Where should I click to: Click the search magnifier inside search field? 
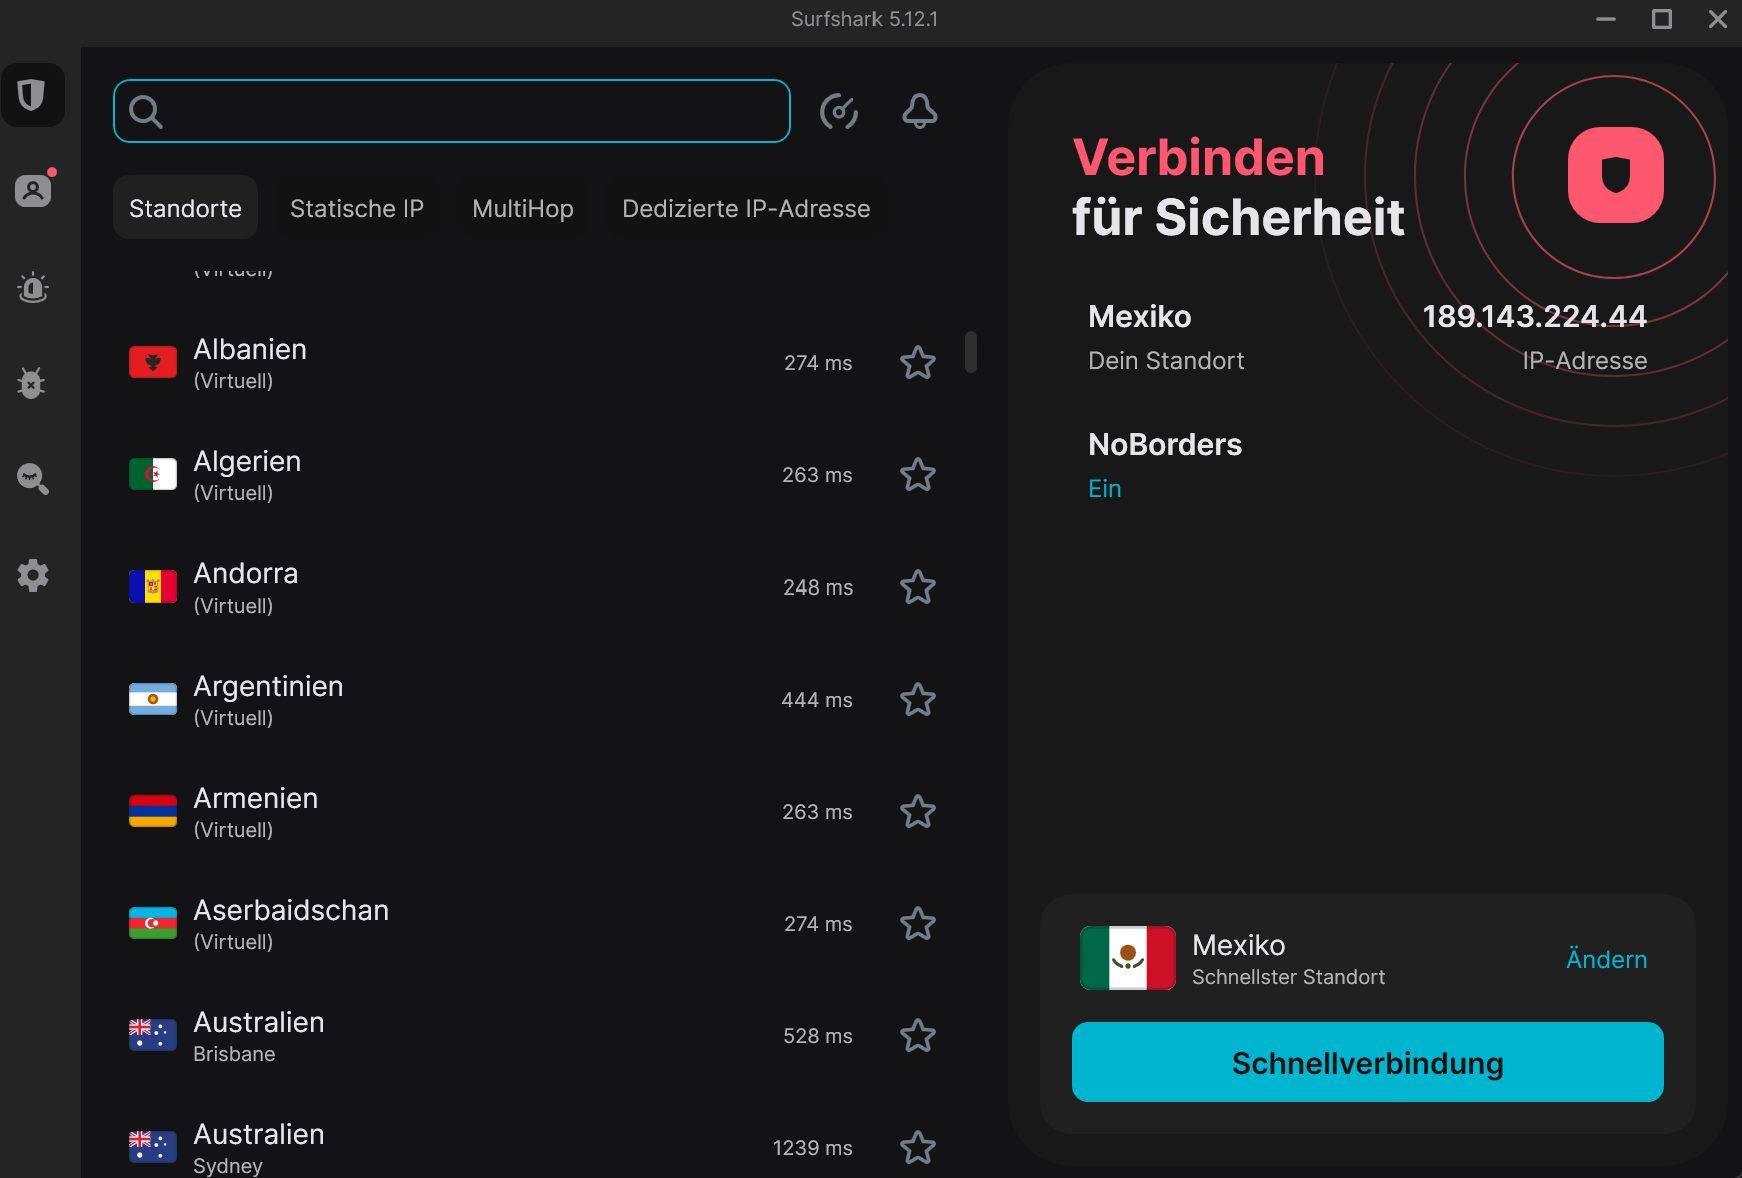point(146,111)
